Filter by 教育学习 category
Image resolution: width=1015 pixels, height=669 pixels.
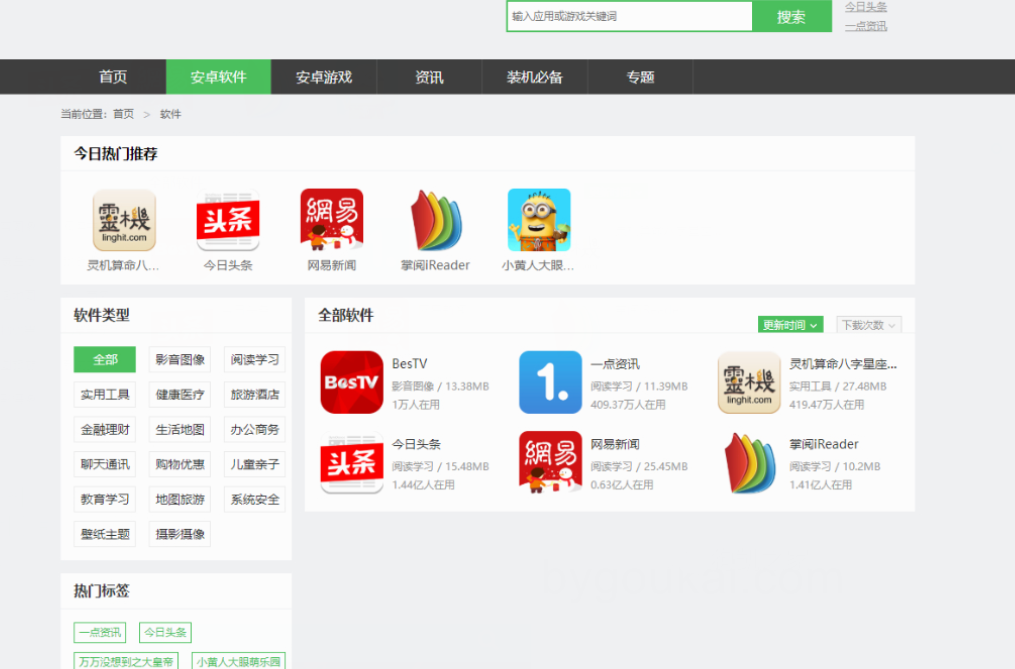pos(105,499)
